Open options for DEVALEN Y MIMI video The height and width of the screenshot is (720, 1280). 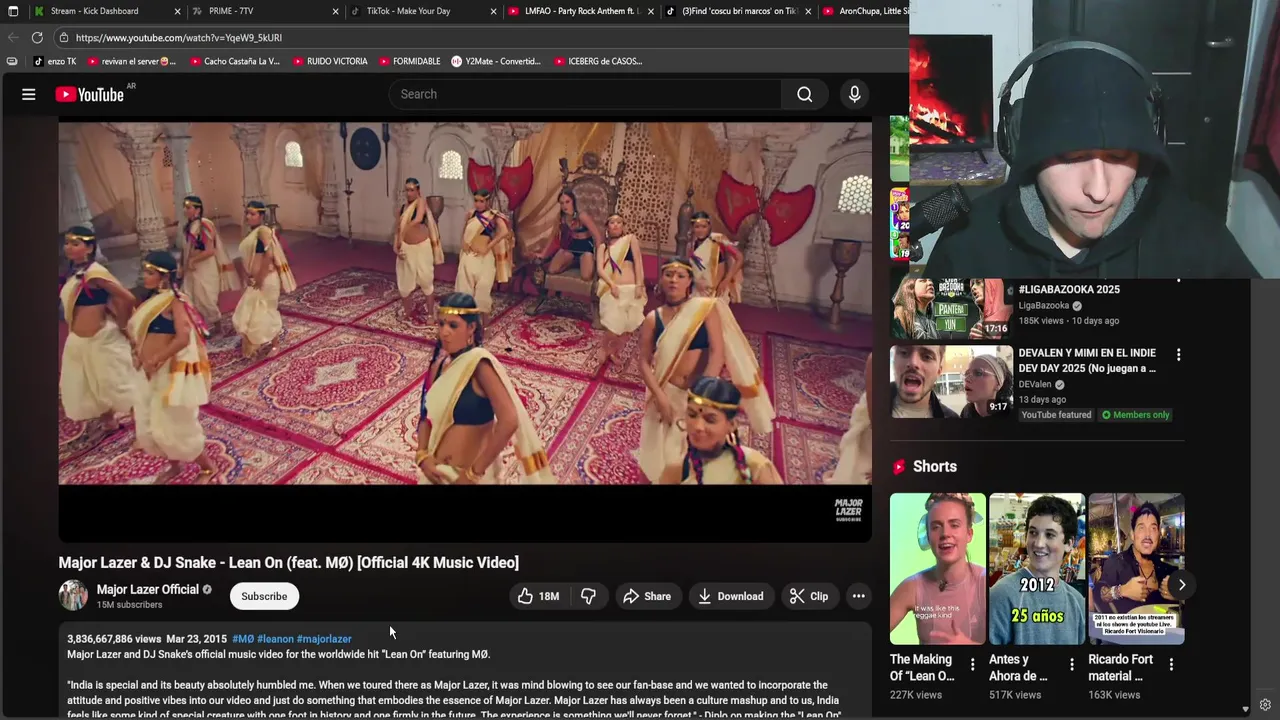[1179, 355]
